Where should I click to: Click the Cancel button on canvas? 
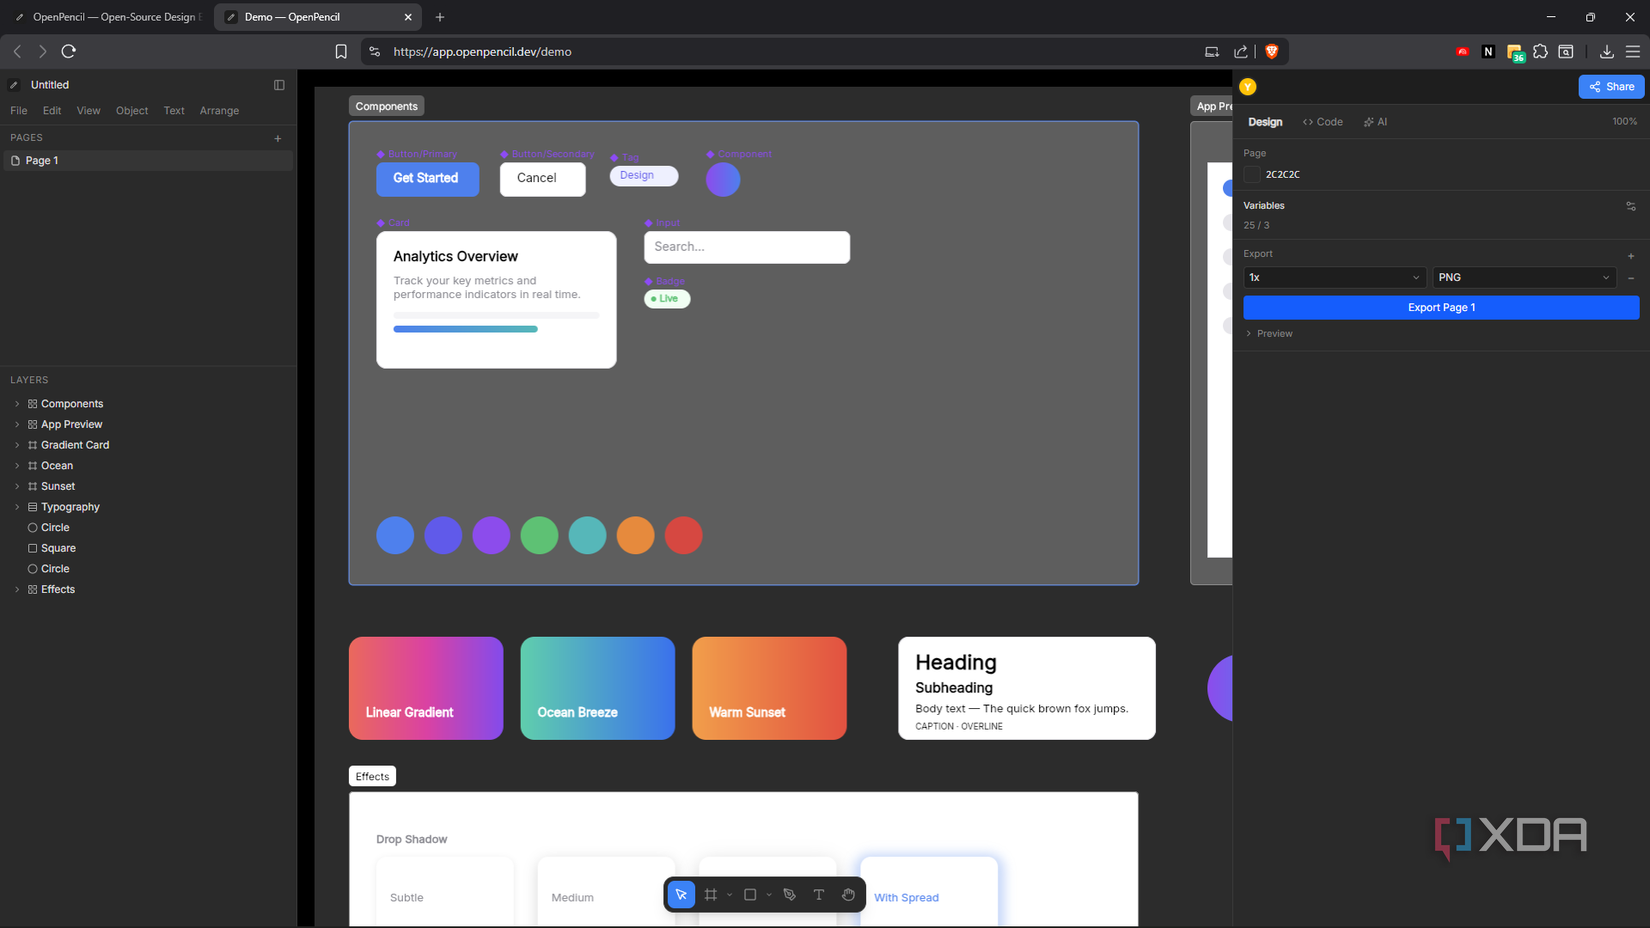pyautogui.click(x=542, y=179)
